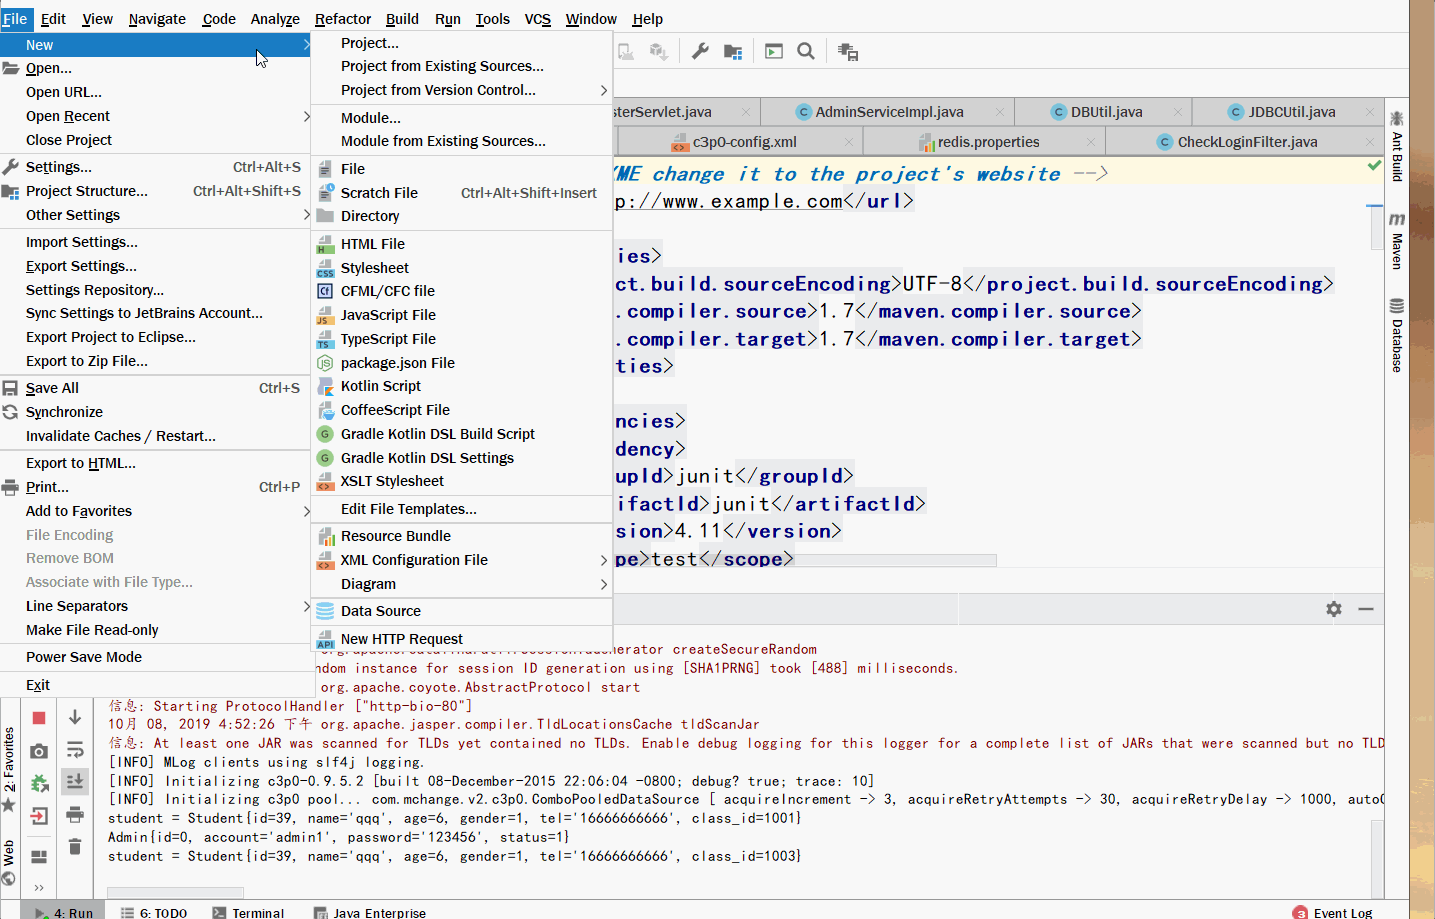Close the DBUtil.java tab
Viewport: 1435px width, 919px height.
point(1178,112)
